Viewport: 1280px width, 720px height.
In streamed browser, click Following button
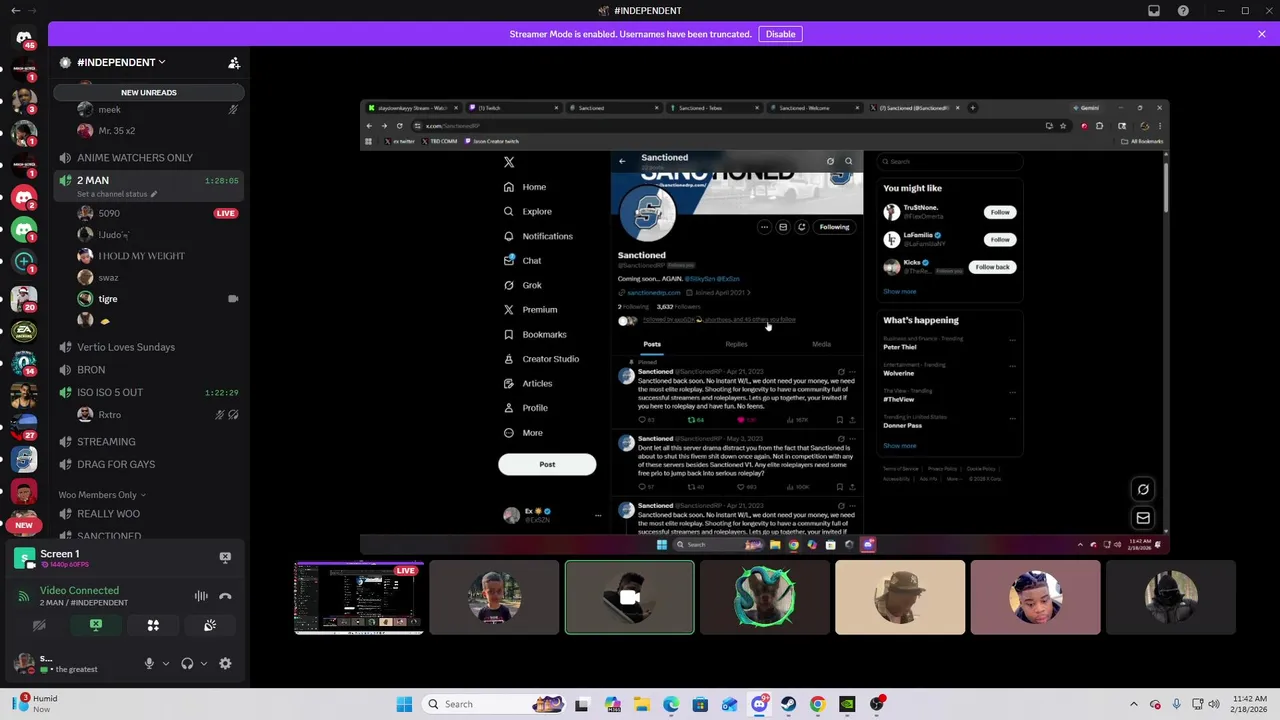pyautogui.click(x=834, y=227)
